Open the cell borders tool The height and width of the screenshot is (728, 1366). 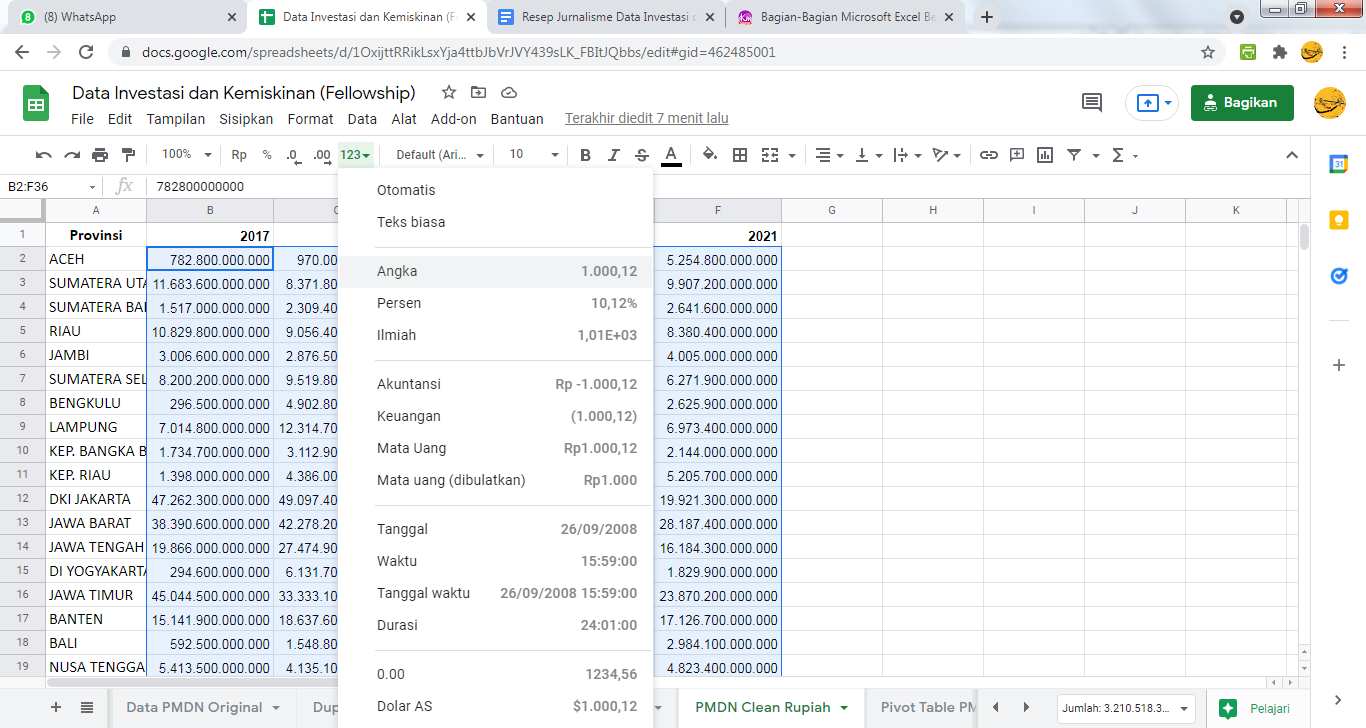click(740, 155)
